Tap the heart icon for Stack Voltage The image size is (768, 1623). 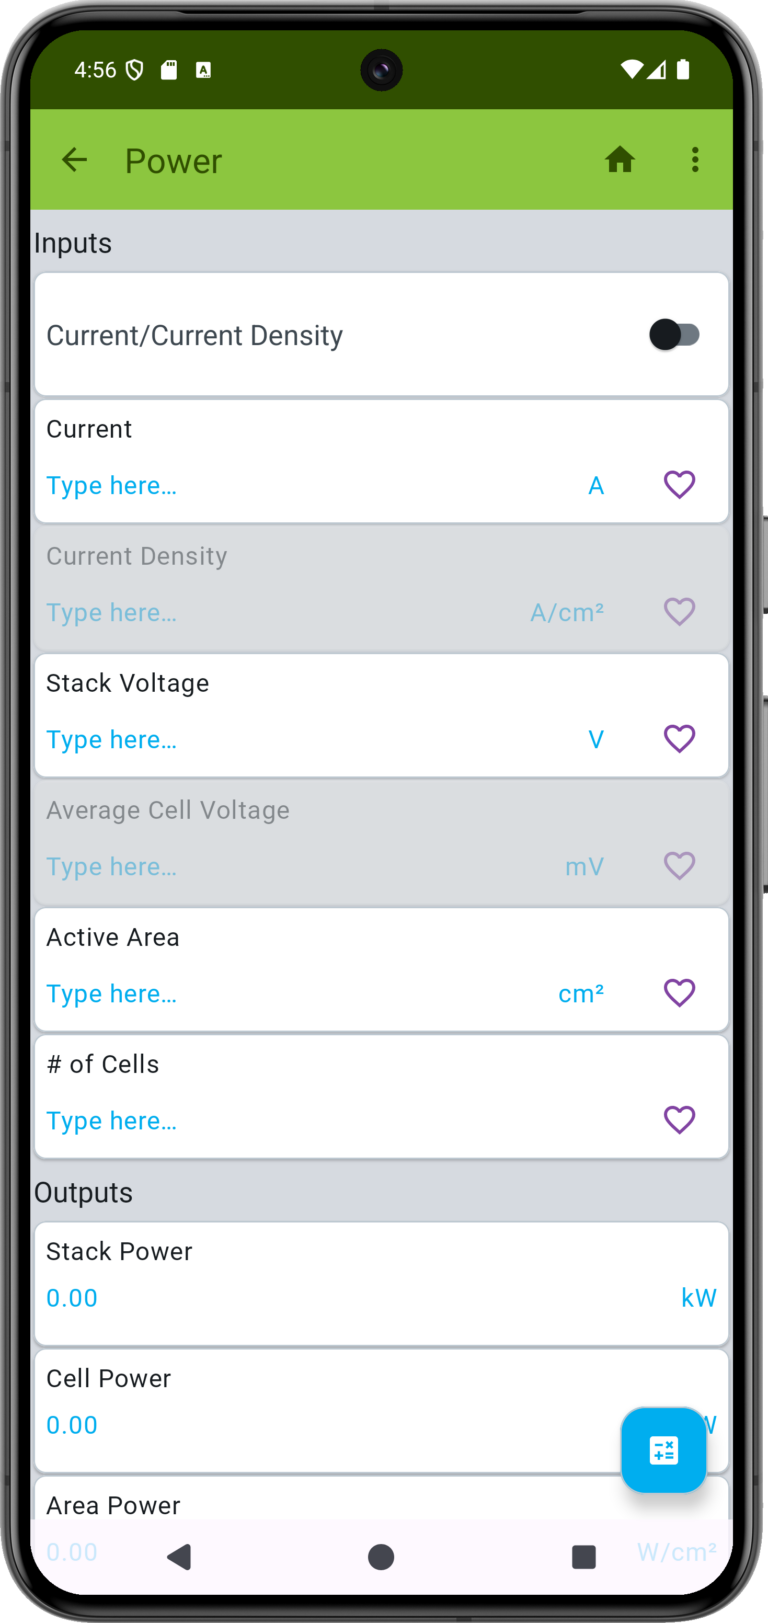(x=680, y=739)
